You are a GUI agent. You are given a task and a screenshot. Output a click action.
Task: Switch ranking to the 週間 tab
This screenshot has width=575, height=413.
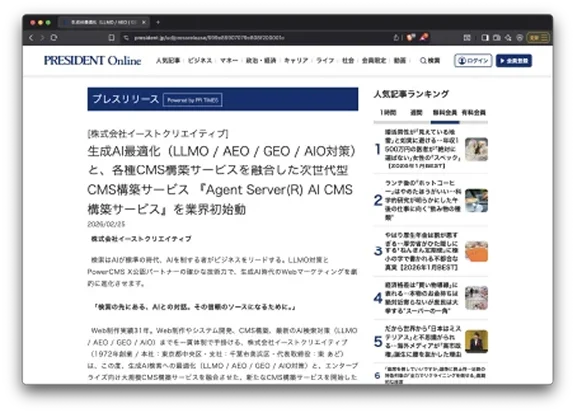pos(416,113)
